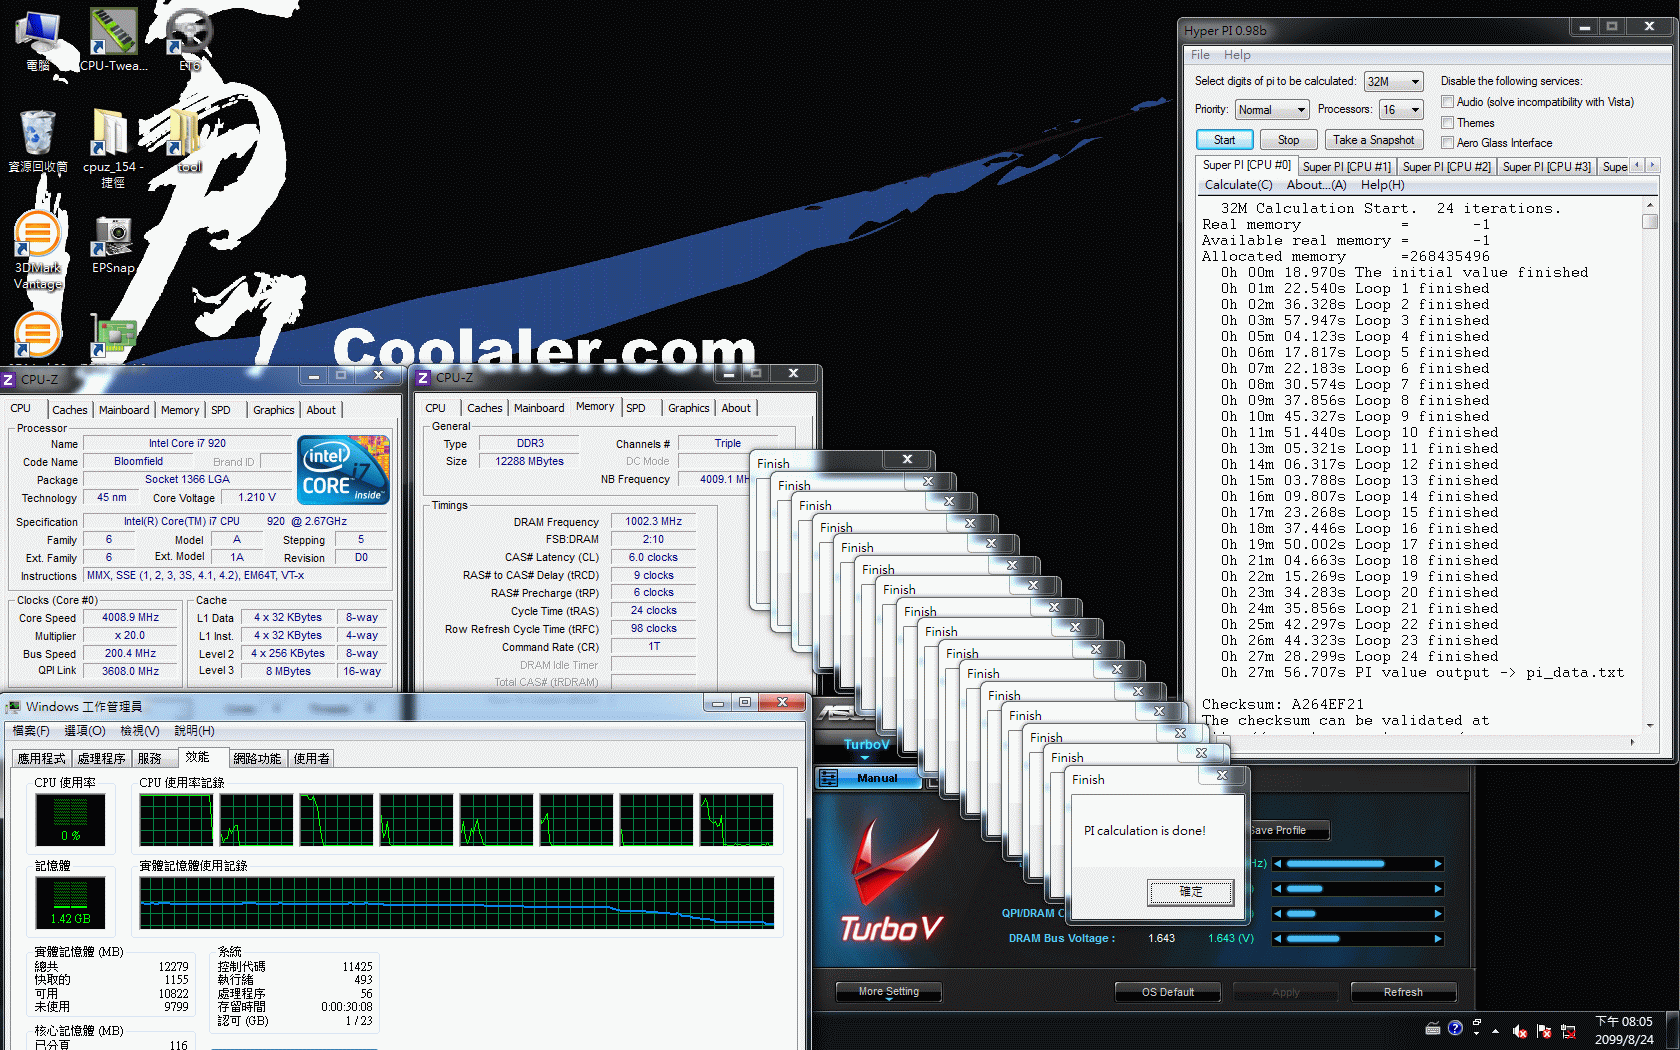1680x1050 pixels.
Task: Open the Calculate(C) menu in Super PI
Action: 1238,185
